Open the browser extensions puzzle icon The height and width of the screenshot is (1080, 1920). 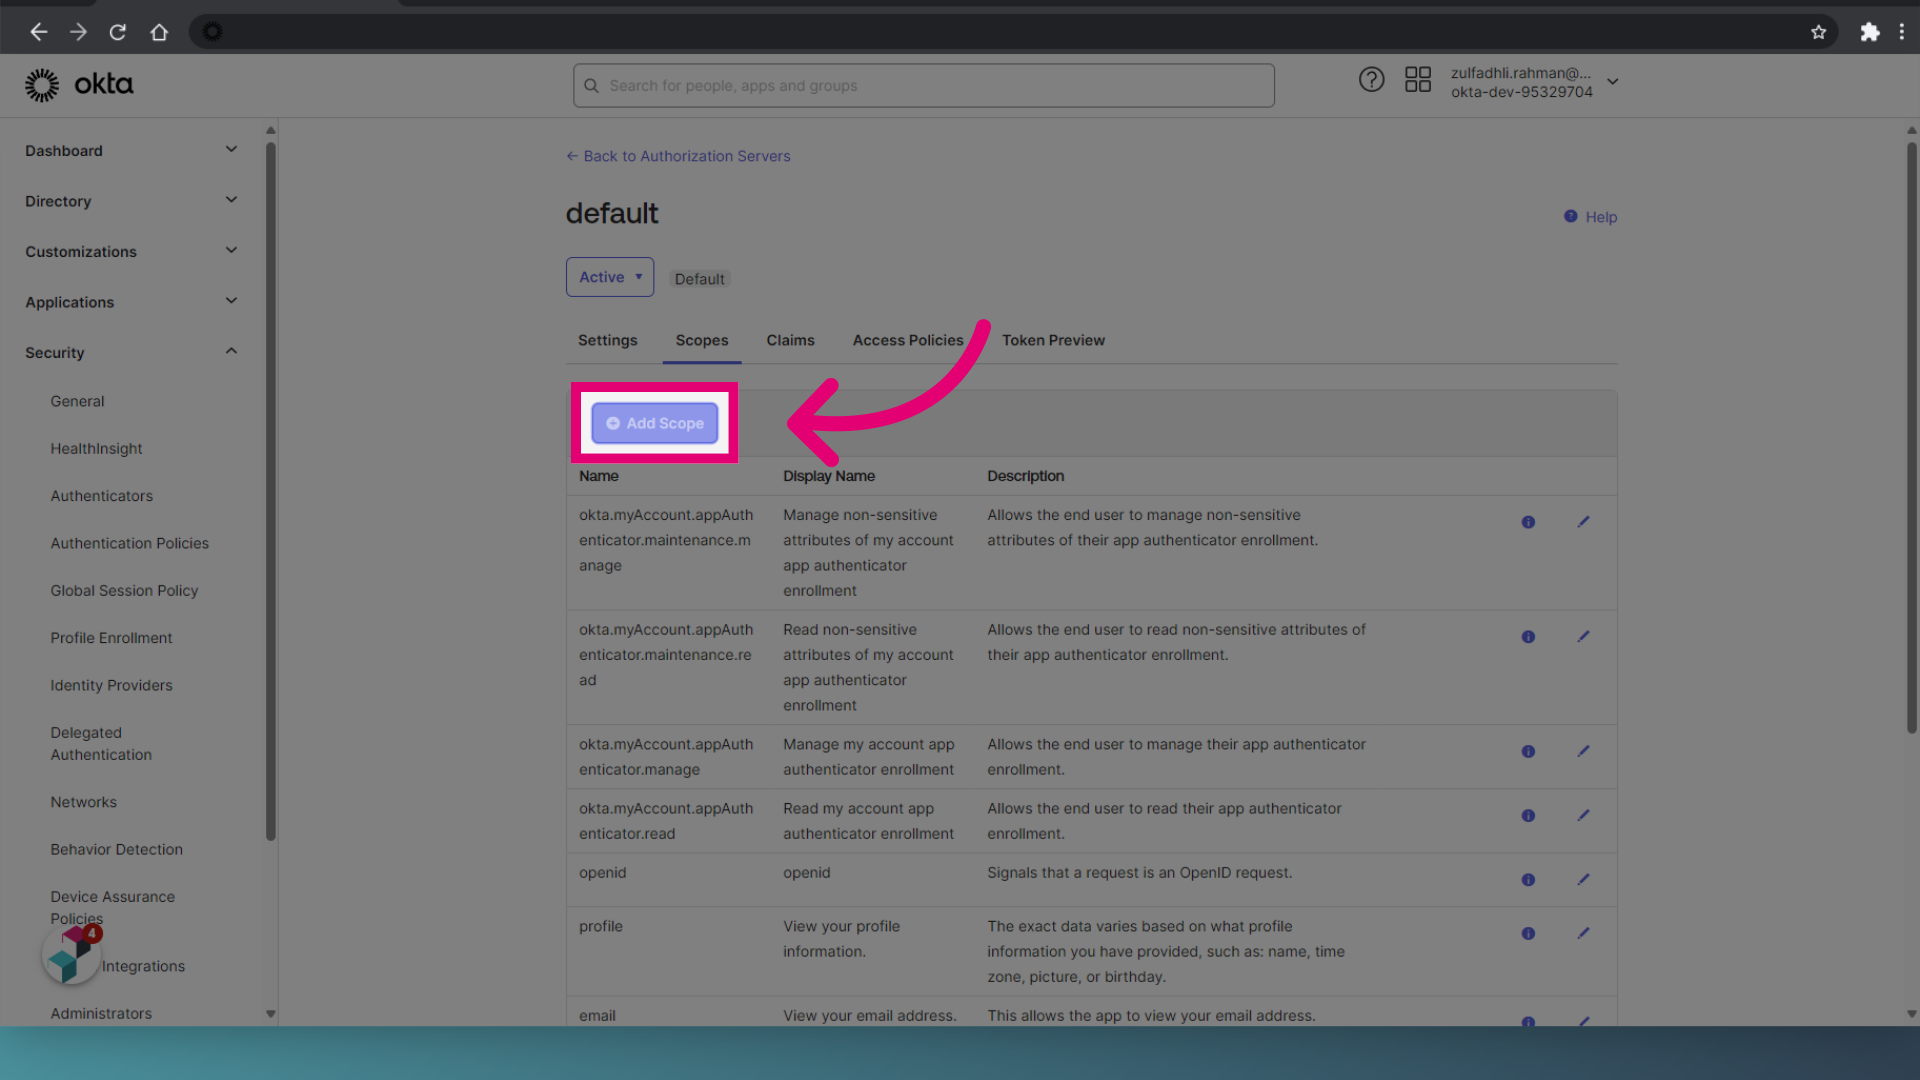(1869, 32)
